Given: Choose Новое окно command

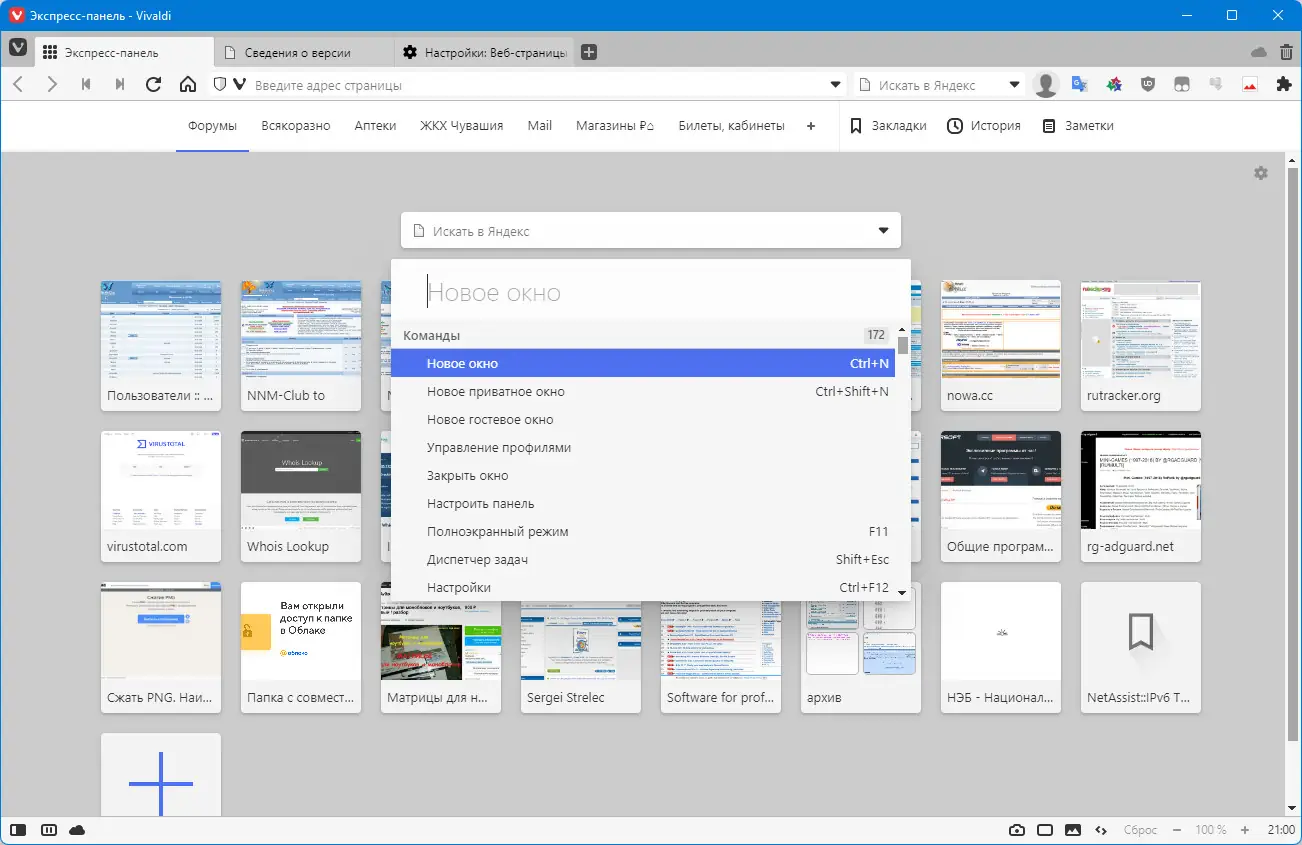Looking at the screenshot, I should click(x=644, y=363).
